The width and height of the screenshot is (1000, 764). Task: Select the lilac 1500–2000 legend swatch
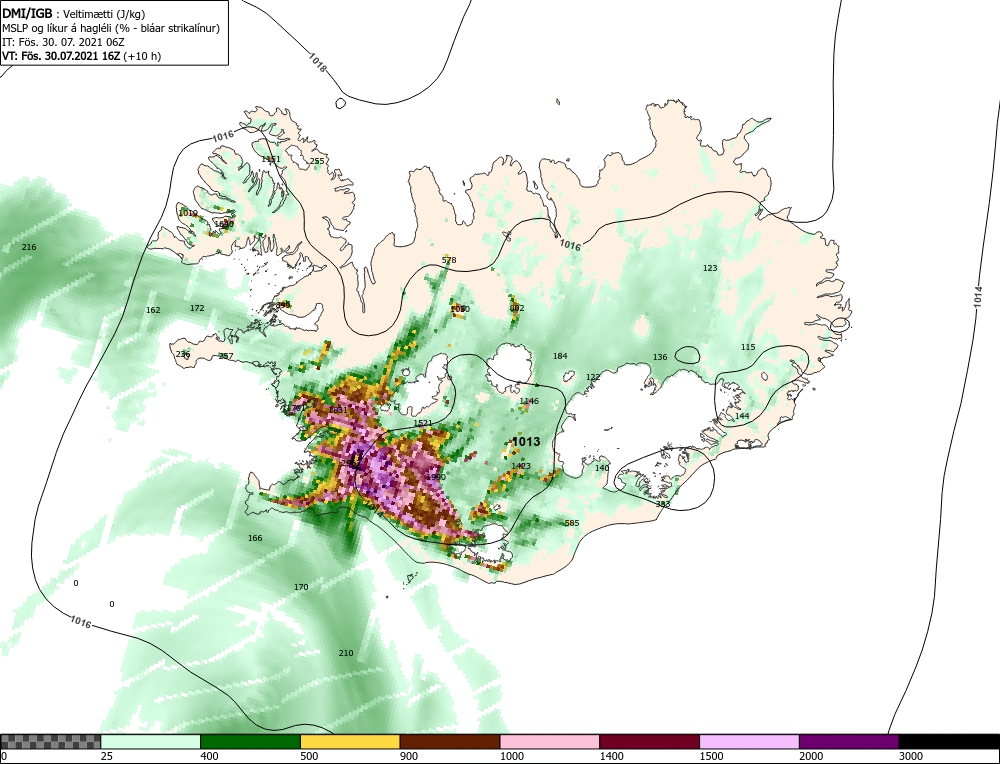point(749,742)
